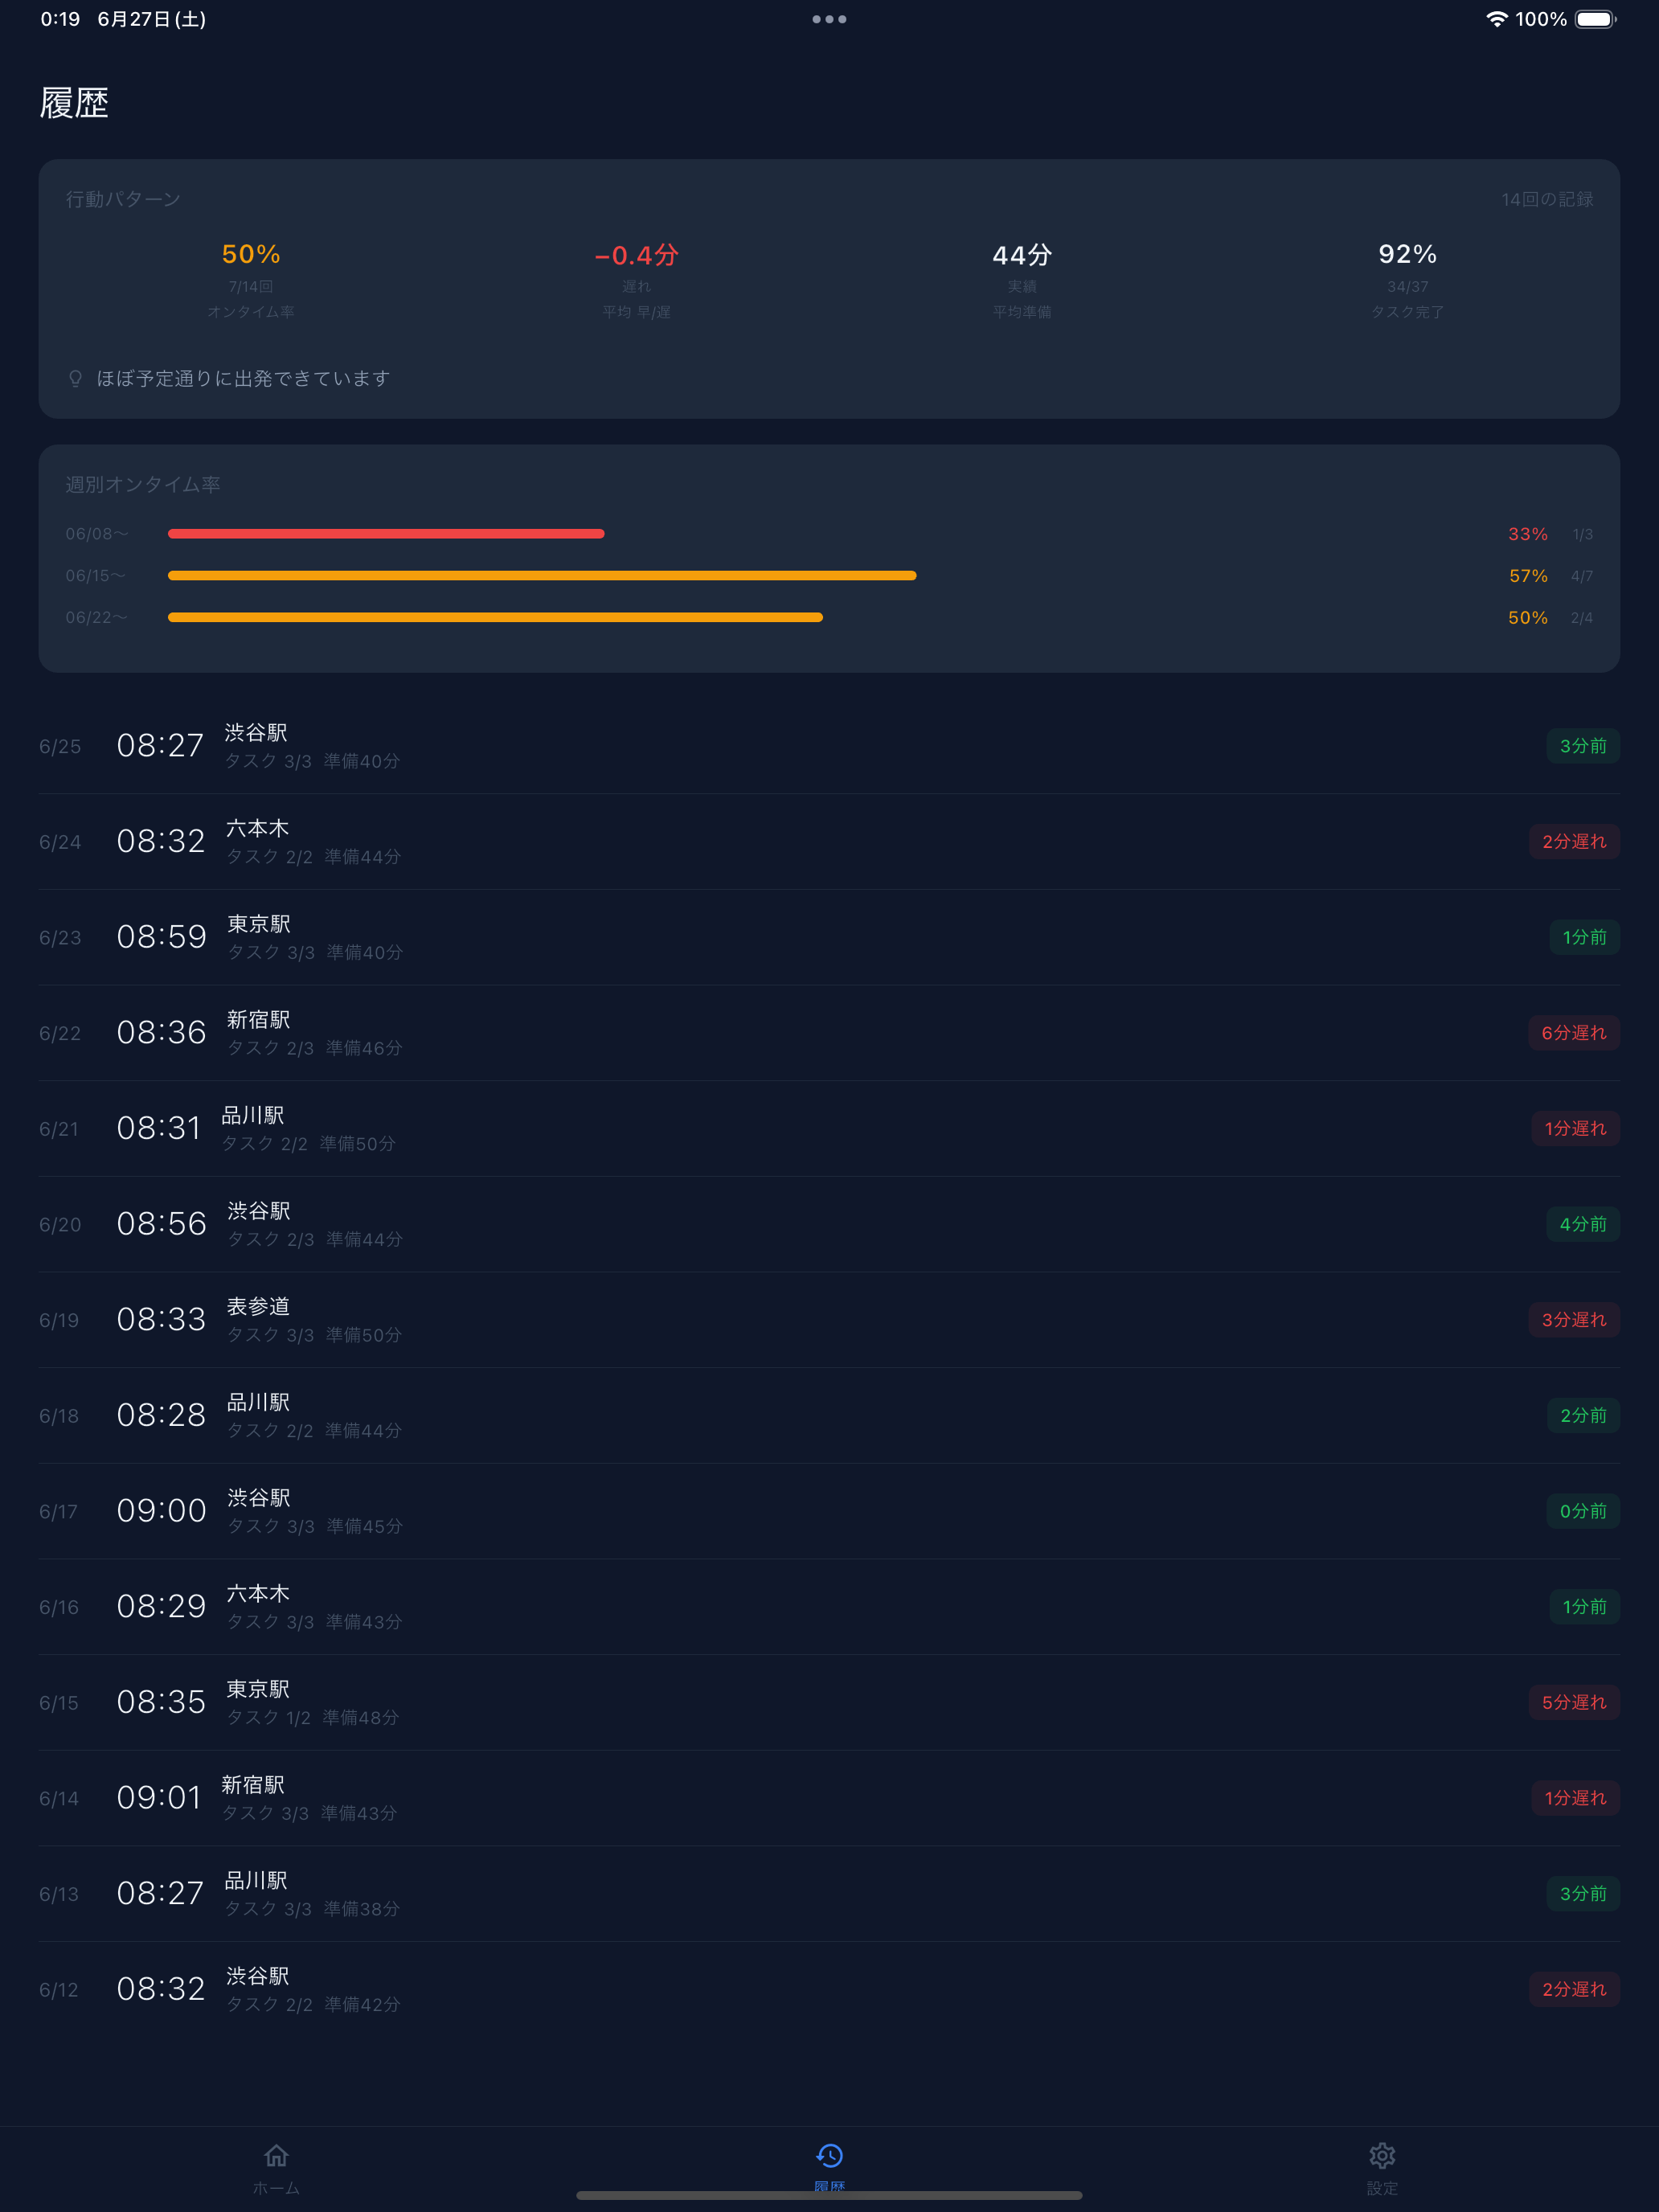Open the 6/14 新宿駅 history entry
1659x2212 pixels.
(829, 1798)
